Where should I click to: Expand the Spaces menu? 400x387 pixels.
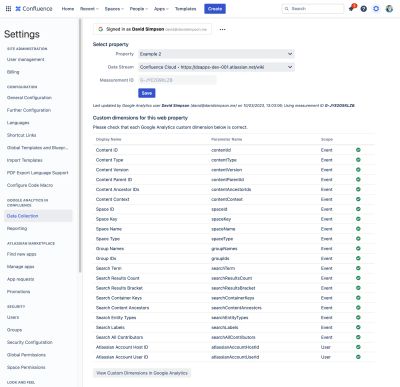coord(114,9)
